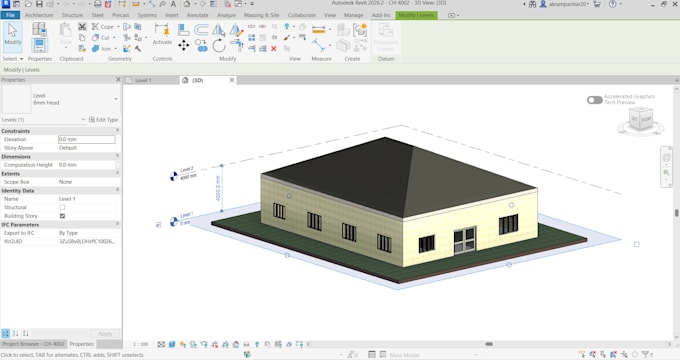Click the Propagate Extents tool in Datum

386,36
